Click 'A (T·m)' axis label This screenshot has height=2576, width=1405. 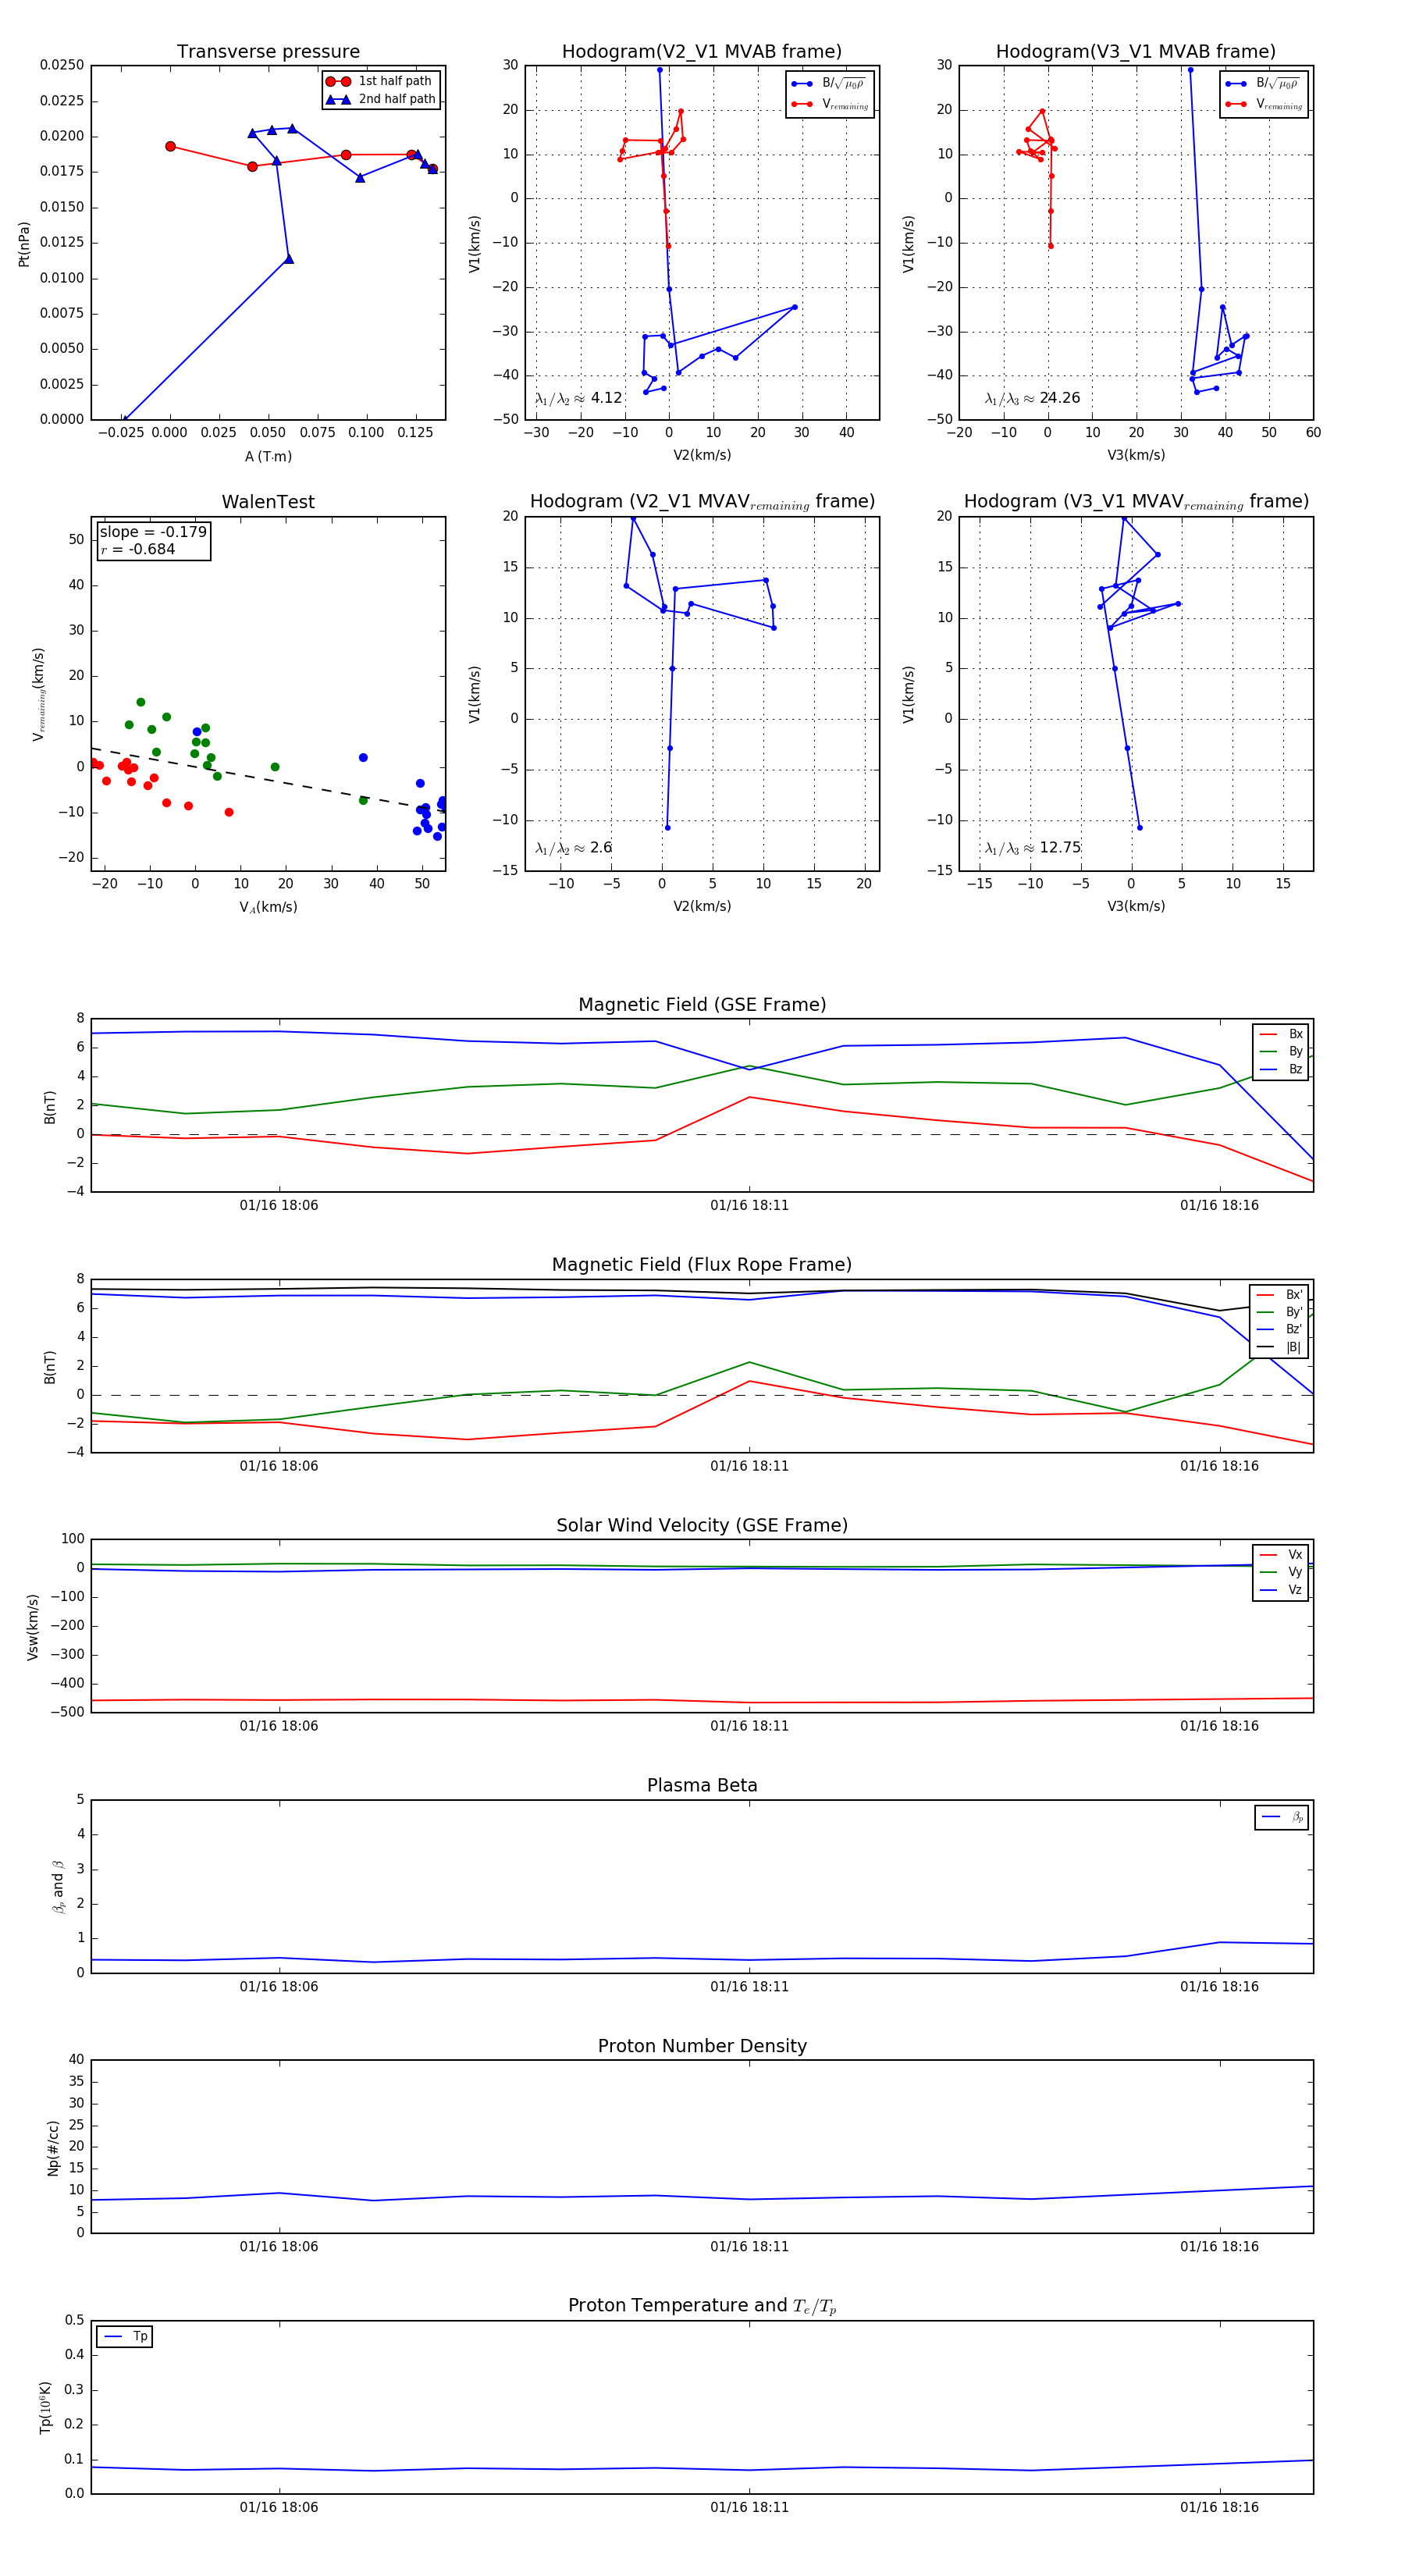(268, 456)
